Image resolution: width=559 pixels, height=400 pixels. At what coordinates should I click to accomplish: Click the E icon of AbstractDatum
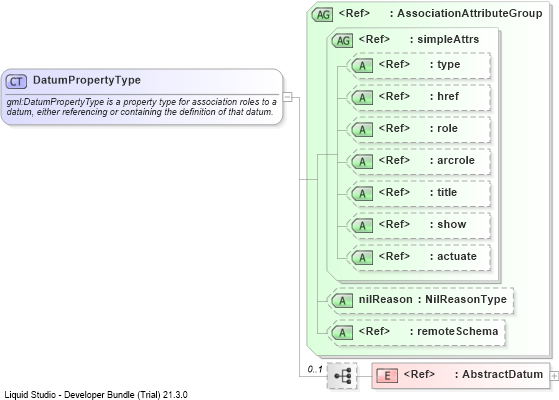(x=387, y=376)
